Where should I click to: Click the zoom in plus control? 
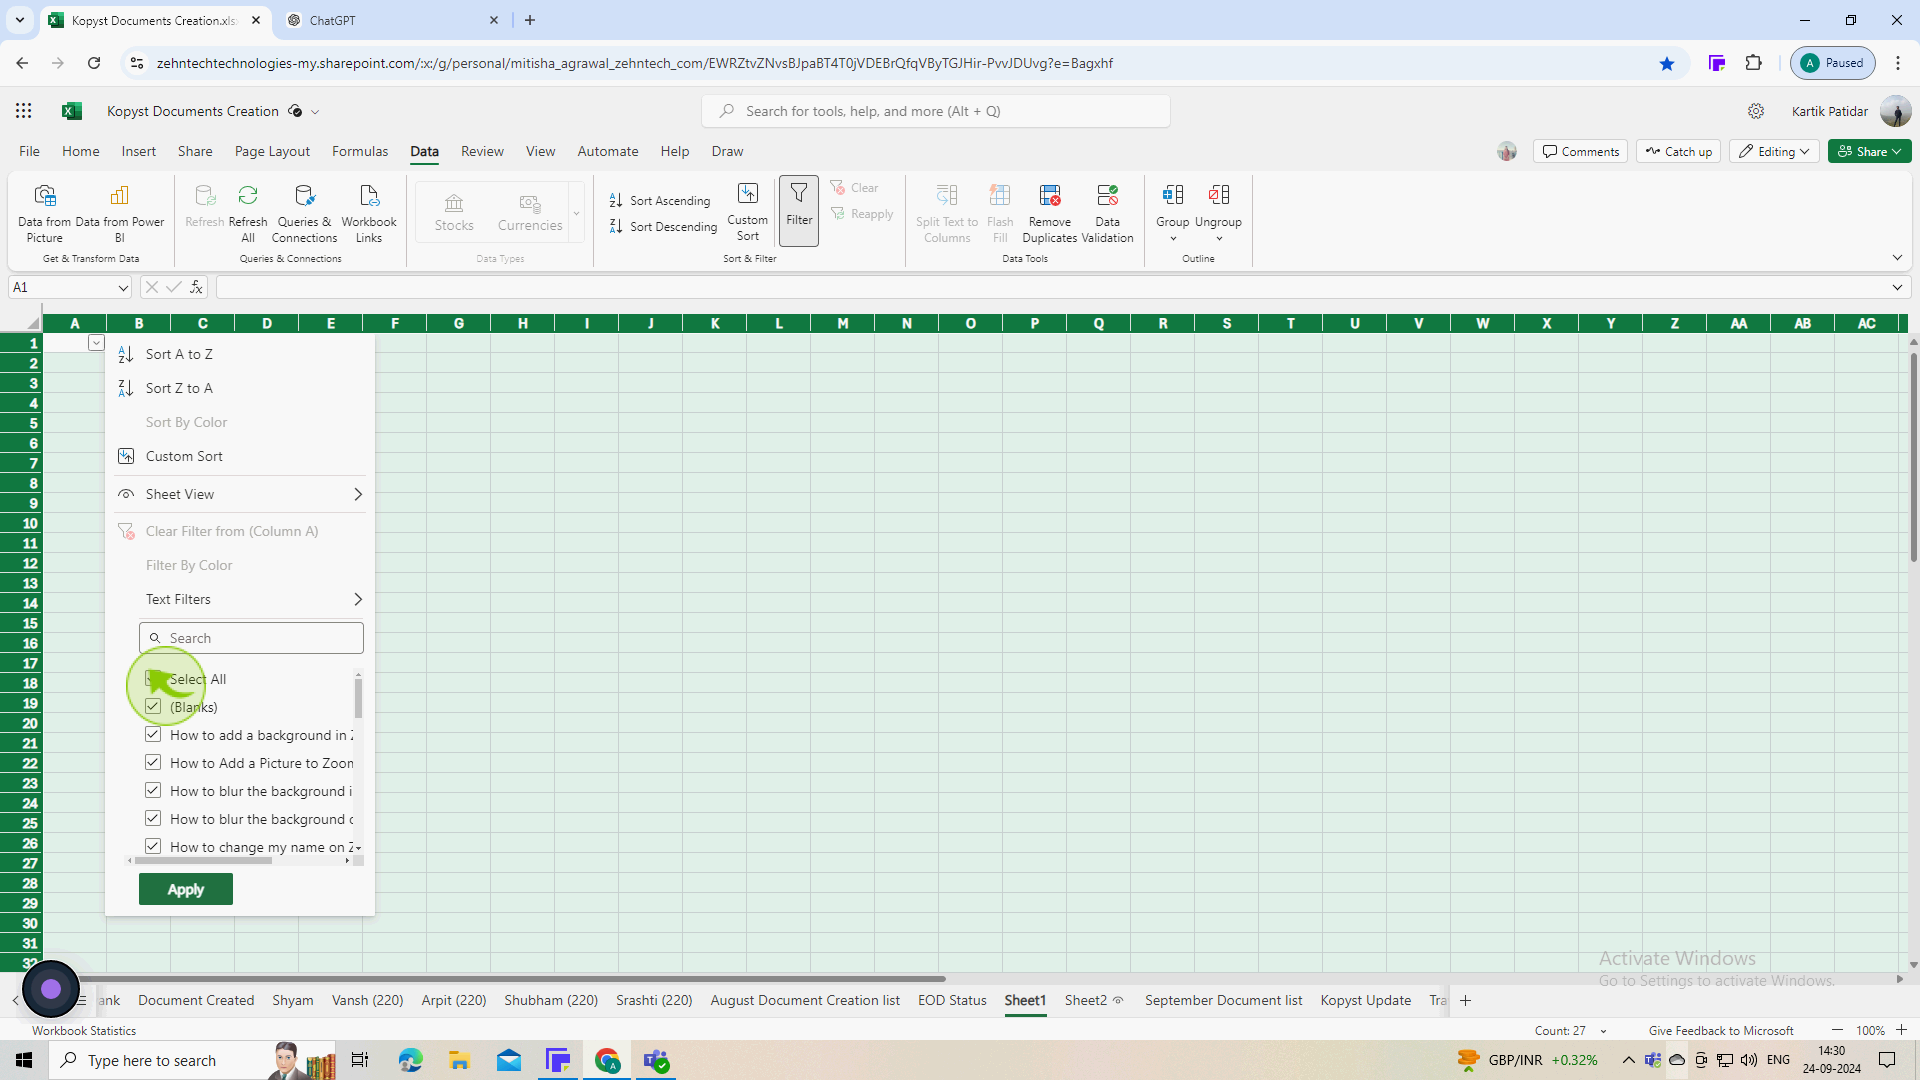[x=1901, y=1030]
